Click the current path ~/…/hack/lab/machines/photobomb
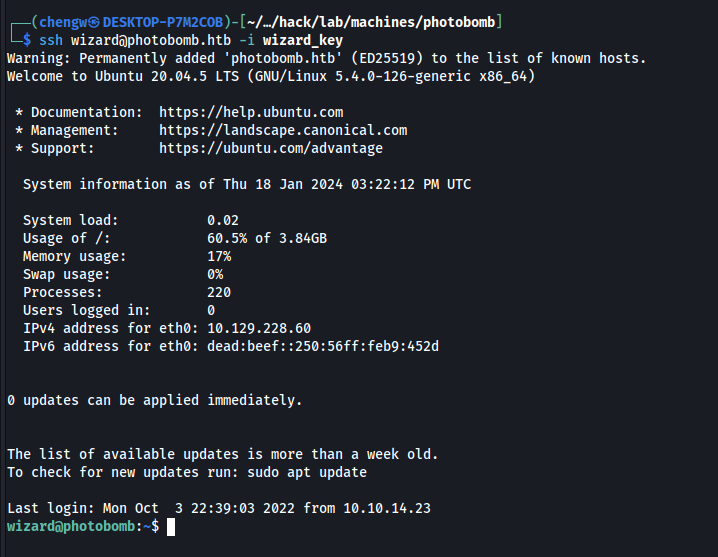Screen dimensions: 718x557 point(371,22)
